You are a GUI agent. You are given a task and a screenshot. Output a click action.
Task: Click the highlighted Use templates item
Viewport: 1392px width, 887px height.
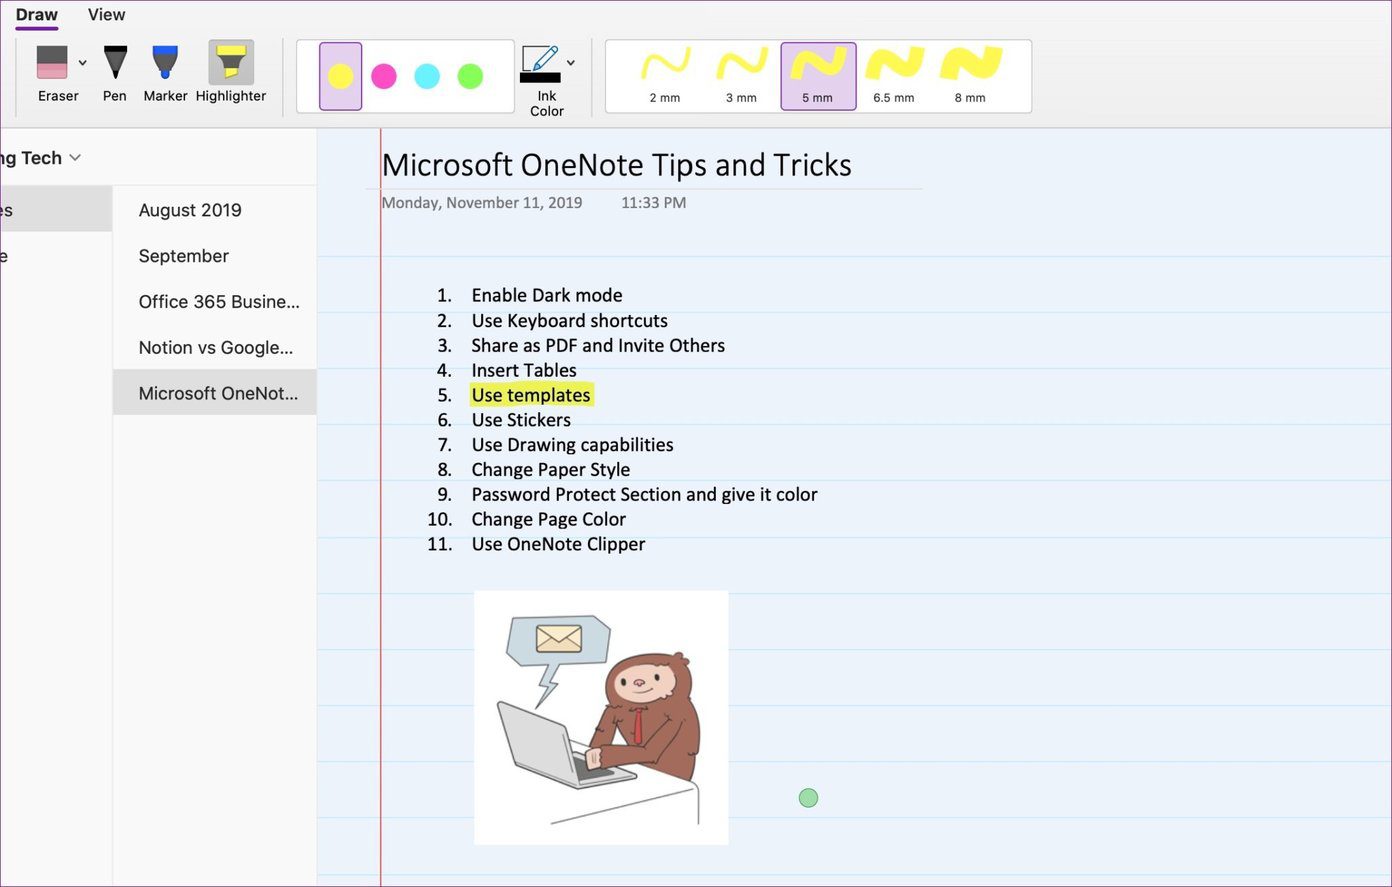[x=531, y=395]
